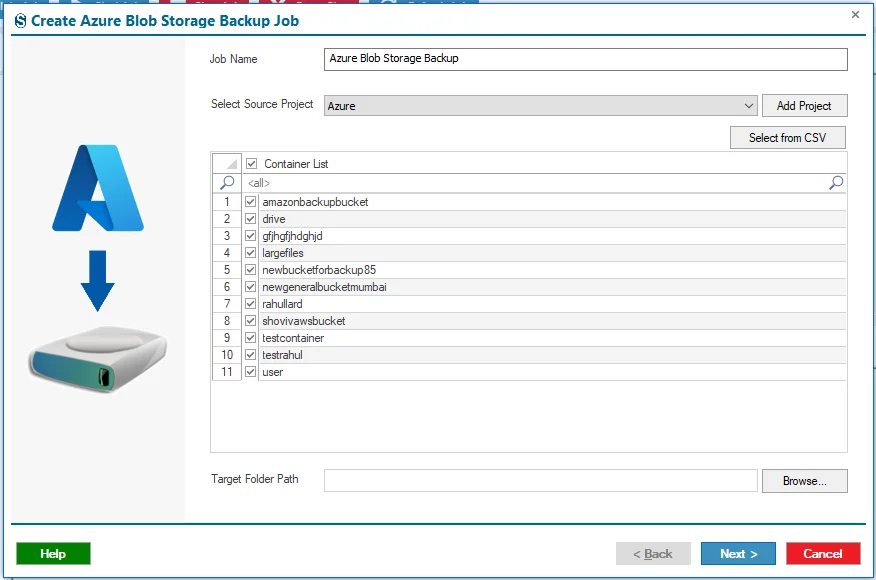Open the Select Source Project dropdown
Image resolution: width=876 pixels, height=580 pixels.
540,106
